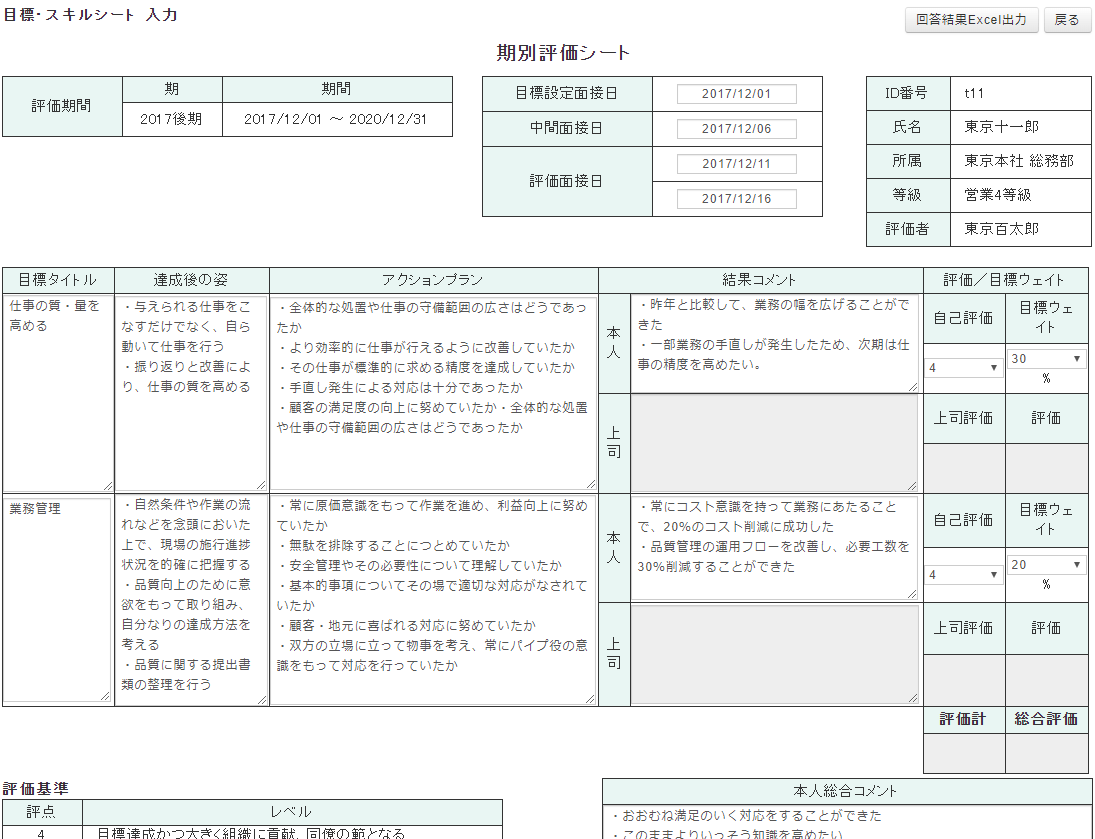Click 達成後の姿 textarea starting 自然条件や作業
The image size is (1095, 839).
click(x=191, y=599)
